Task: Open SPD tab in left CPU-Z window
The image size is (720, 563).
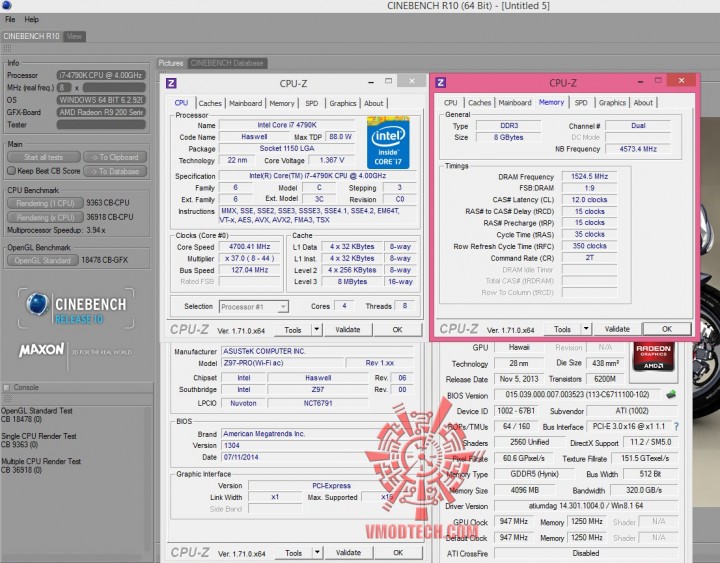Action: (x=312, y=103)
